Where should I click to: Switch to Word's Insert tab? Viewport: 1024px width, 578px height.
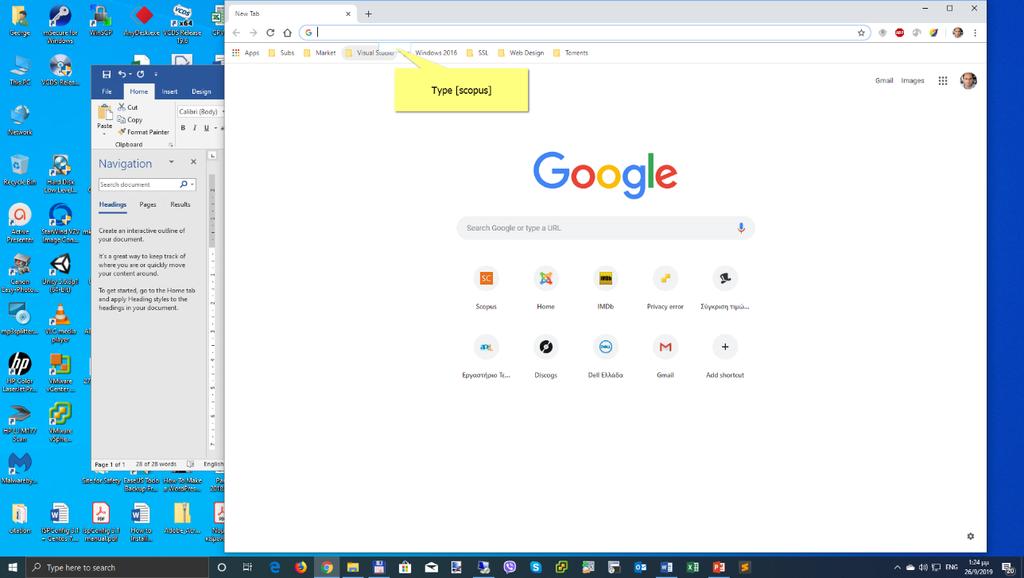click(170, 91)
